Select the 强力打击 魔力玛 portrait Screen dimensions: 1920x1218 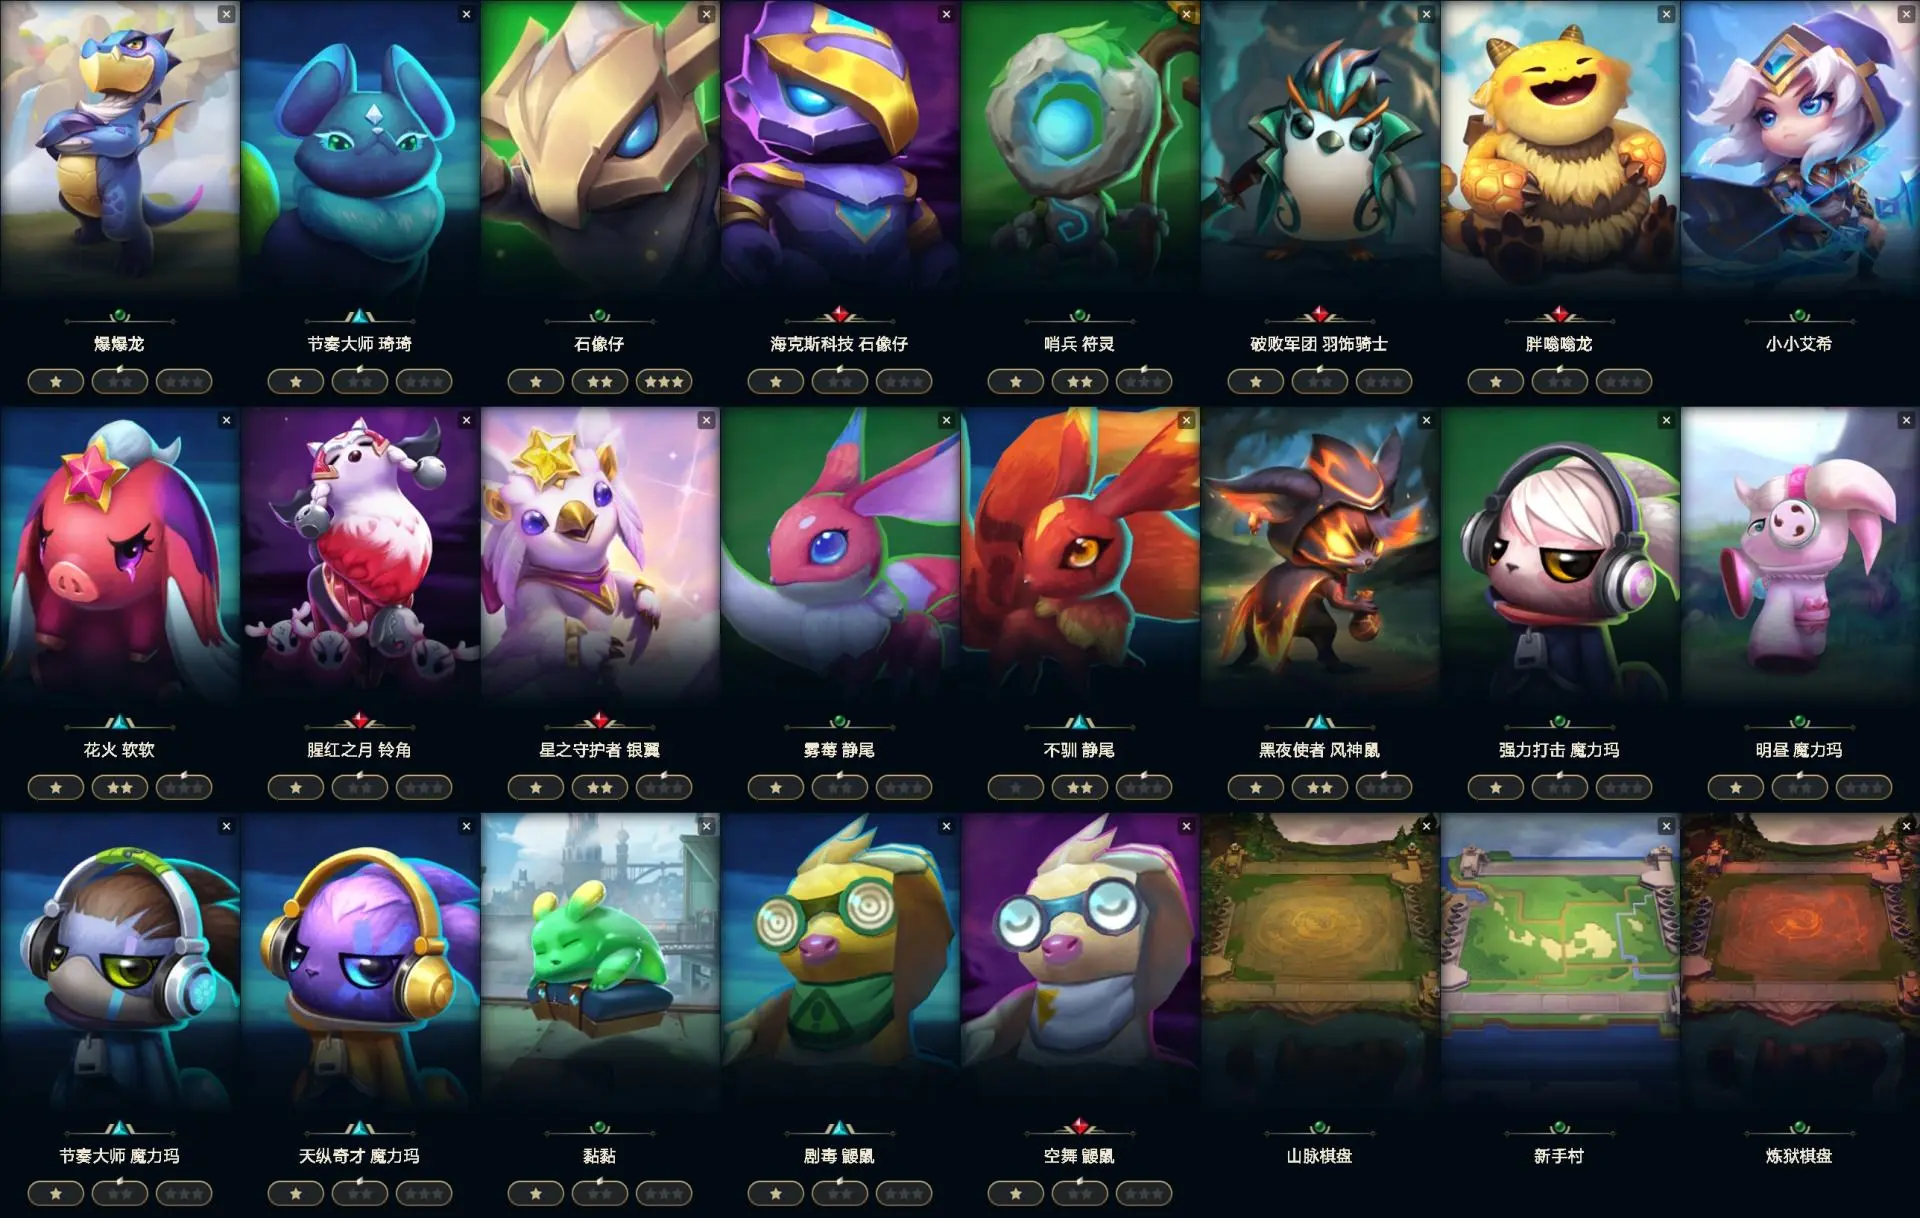pos(1560,556)
